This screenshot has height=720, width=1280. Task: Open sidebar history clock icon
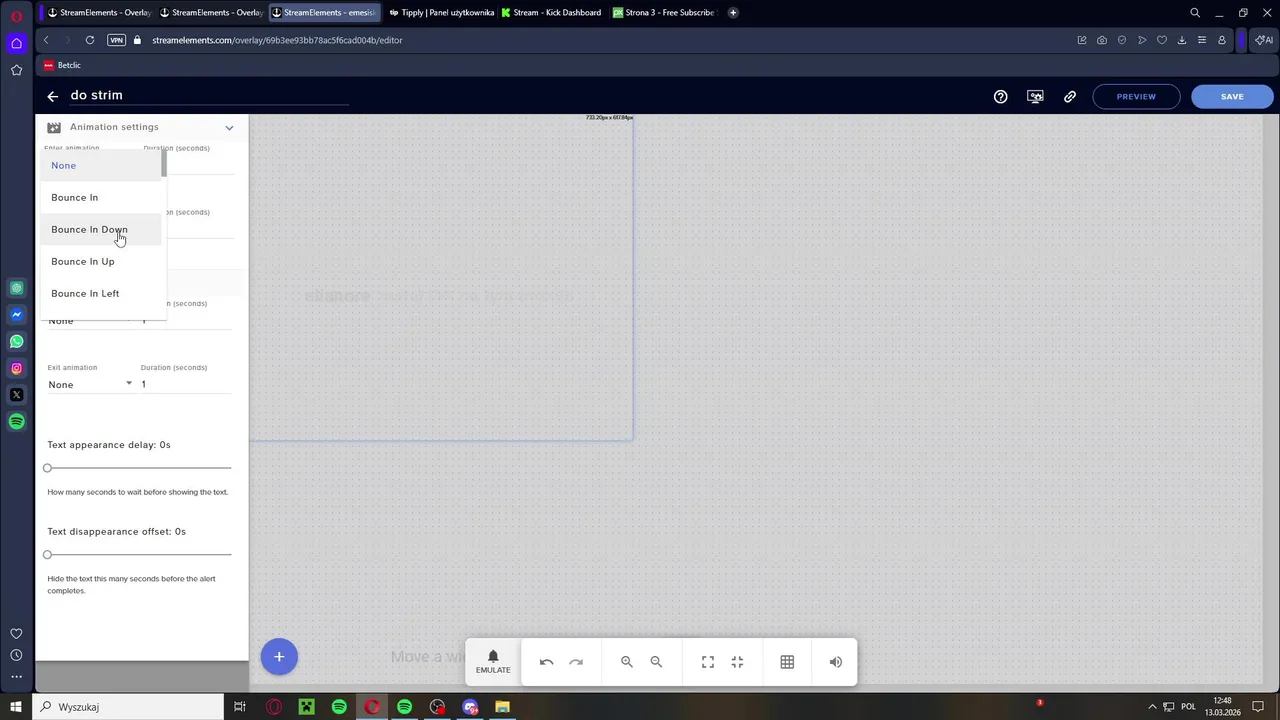[16, 655]
